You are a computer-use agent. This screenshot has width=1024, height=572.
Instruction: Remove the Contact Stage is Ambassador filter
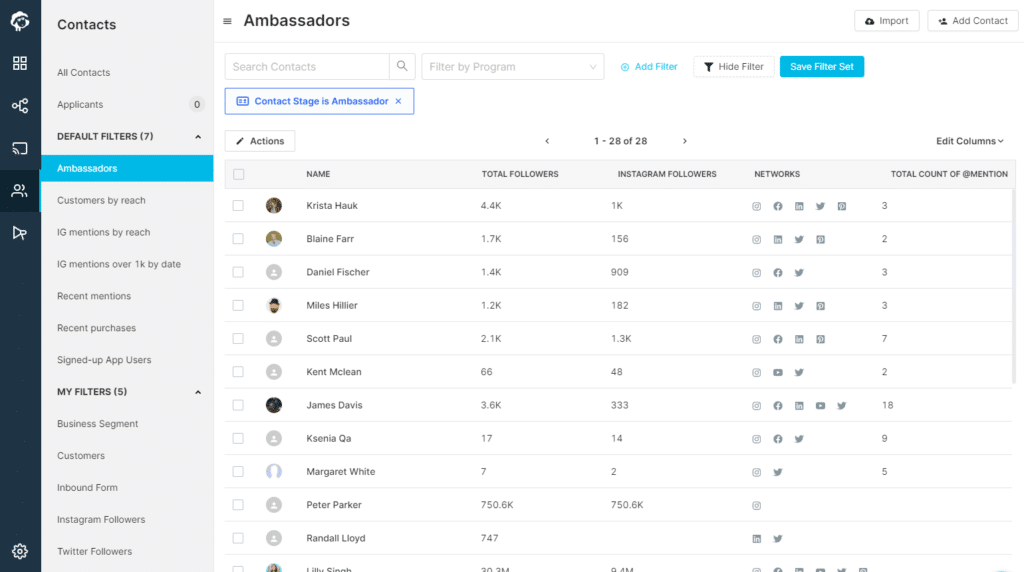coord(398,101)
